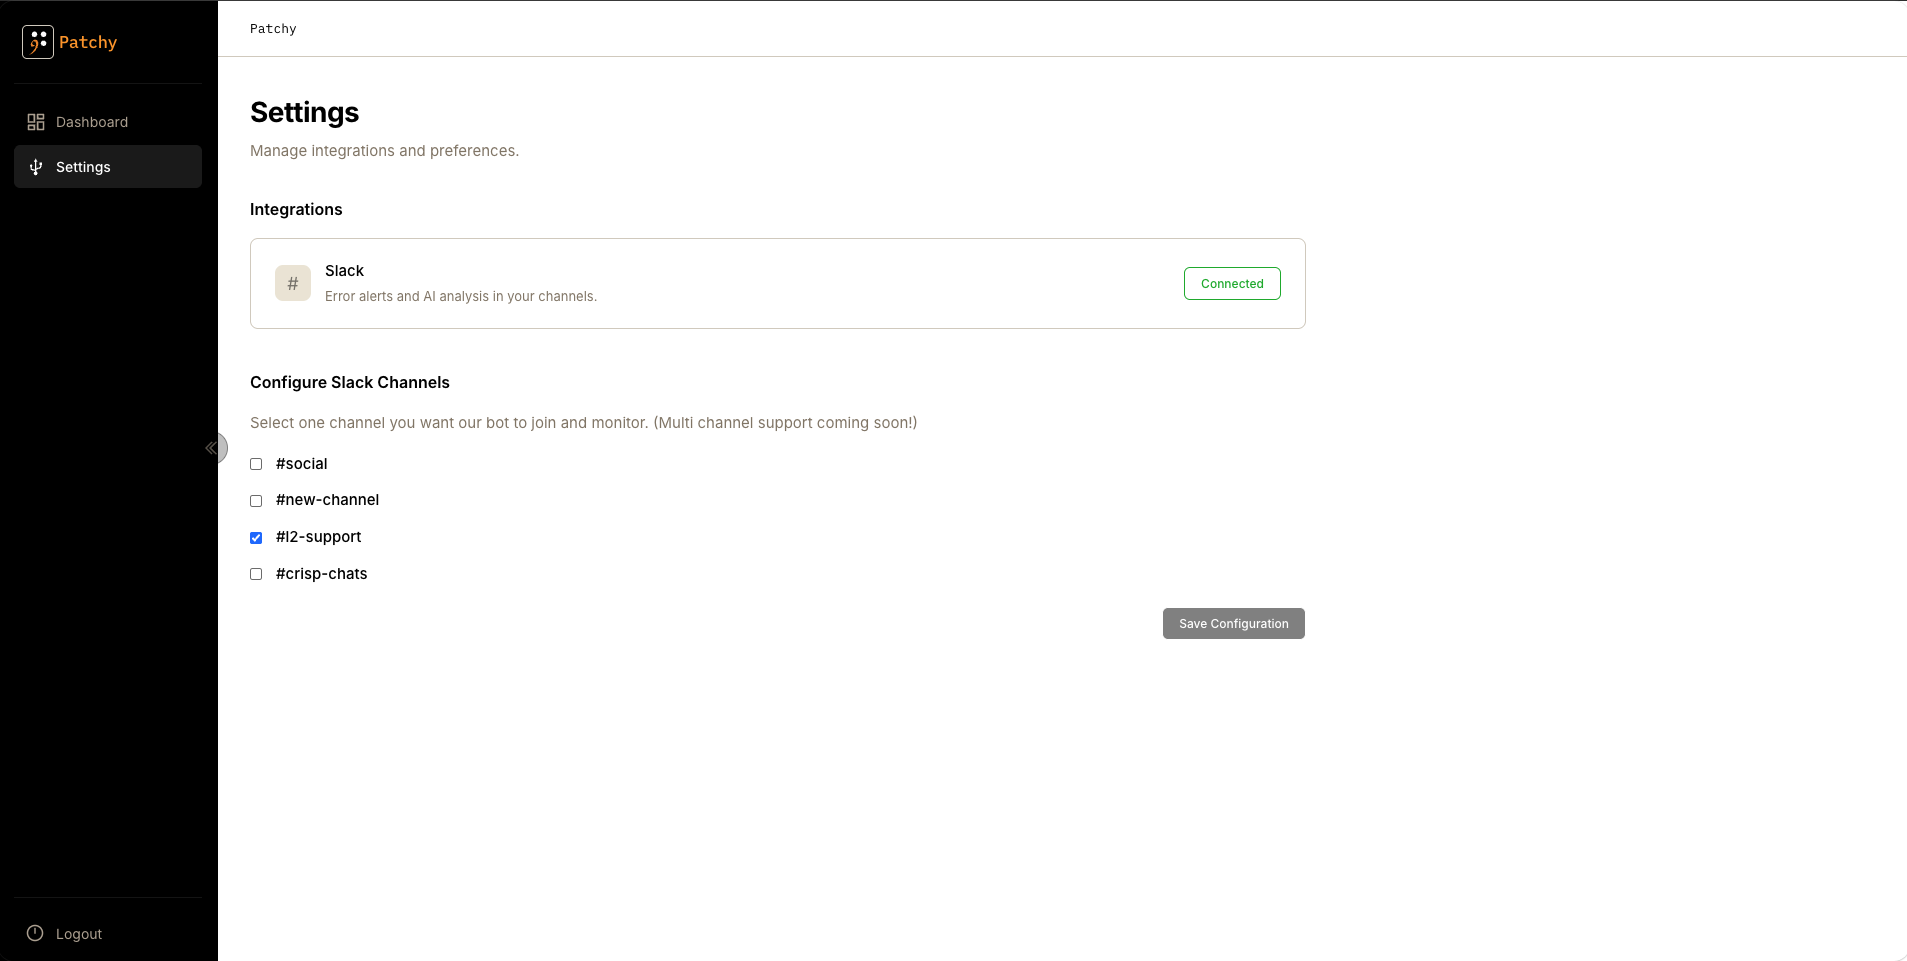The height and width of the screenshot is (961, 1907).
Task: Click the Slack hashtag icon
Action: click(293, 284)
